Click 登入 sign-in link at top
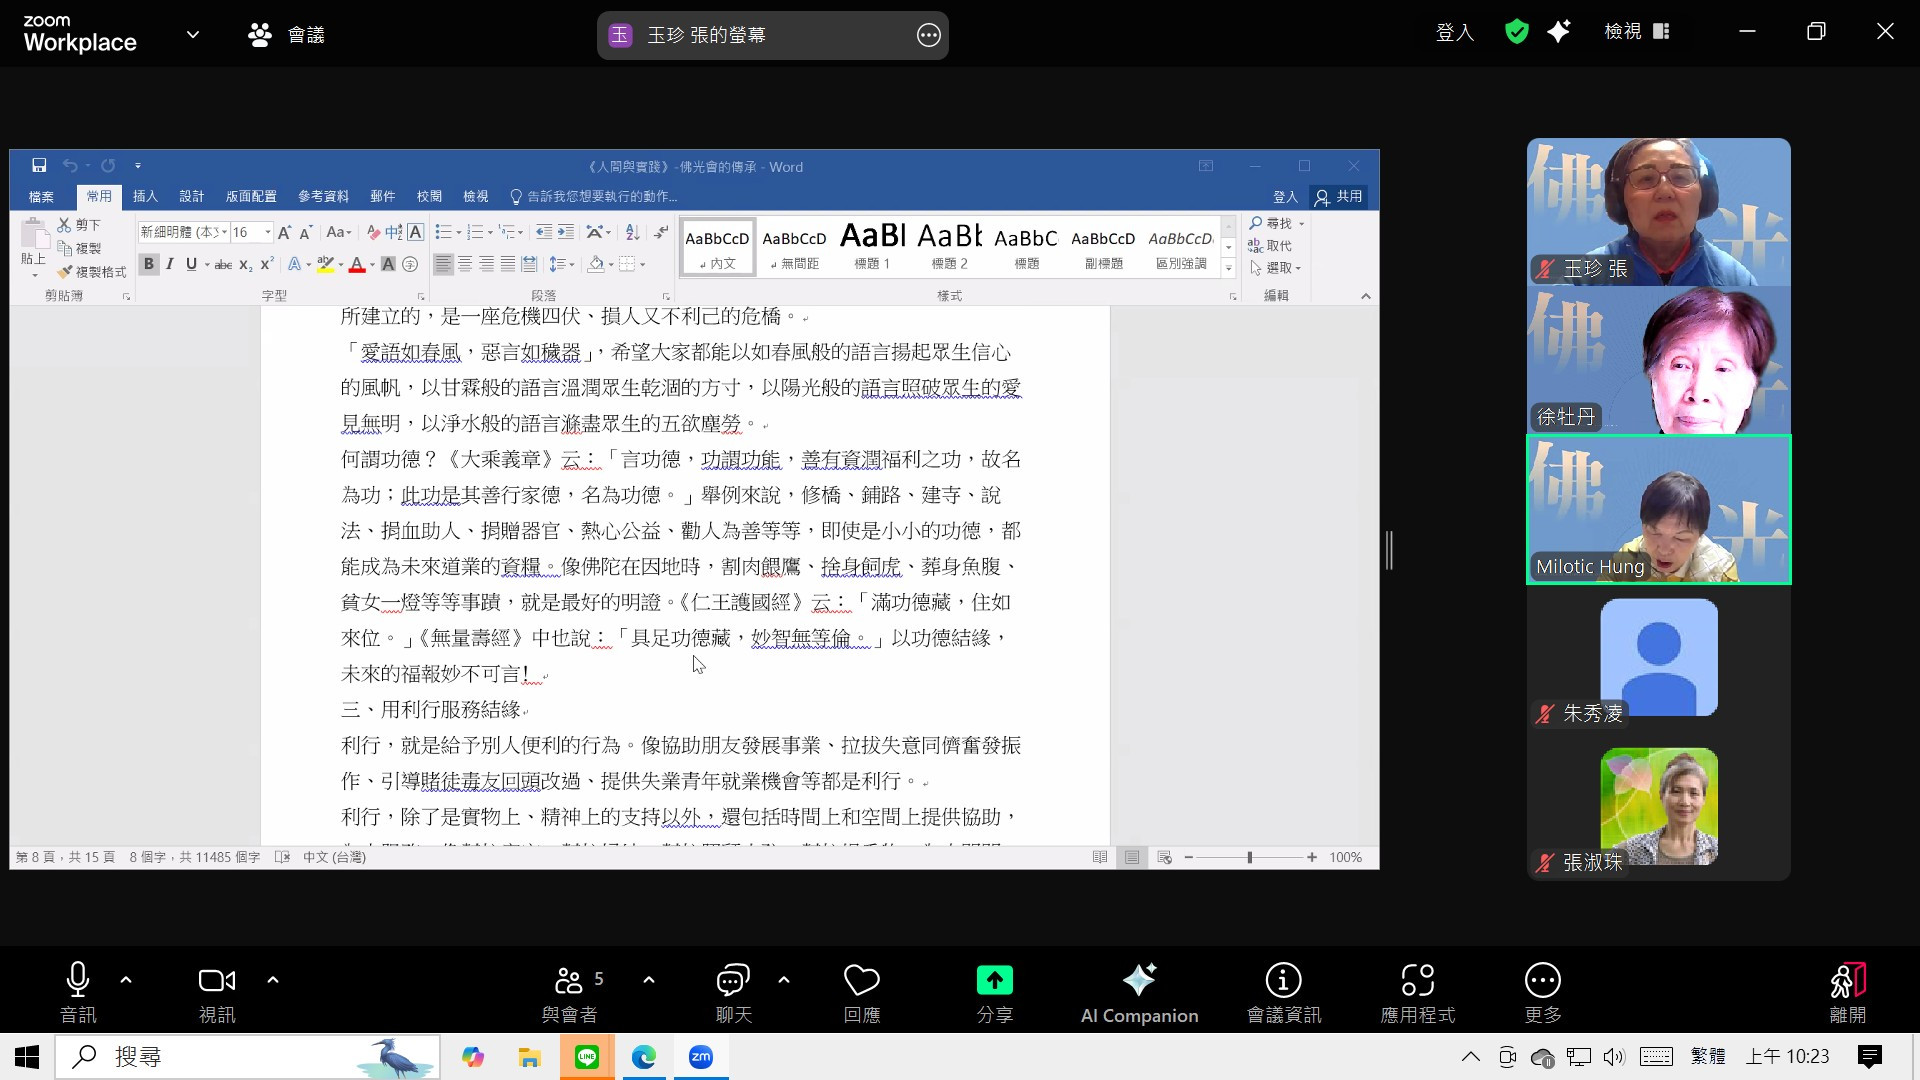 tap(1455, 33)
